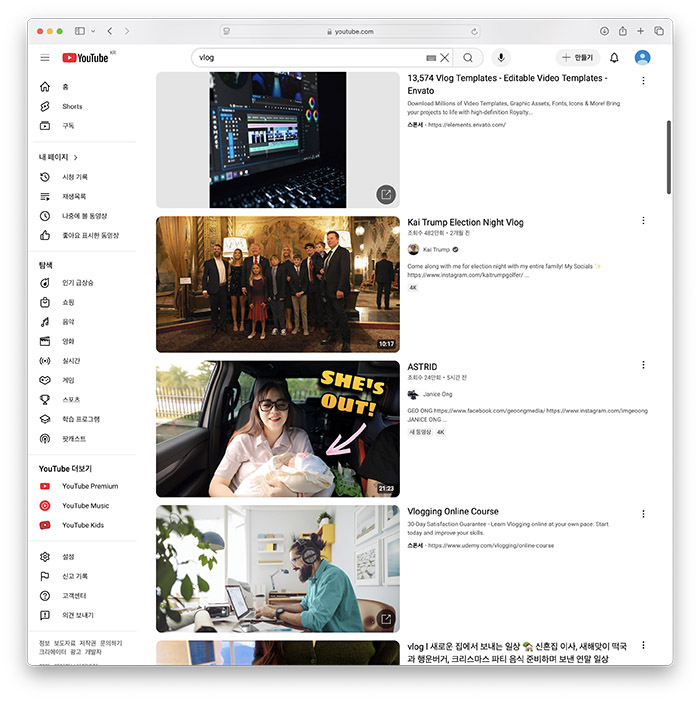The height and width of the screenshot is (701, 700).
Task: Open YouTube Music link
Action: 83,506
